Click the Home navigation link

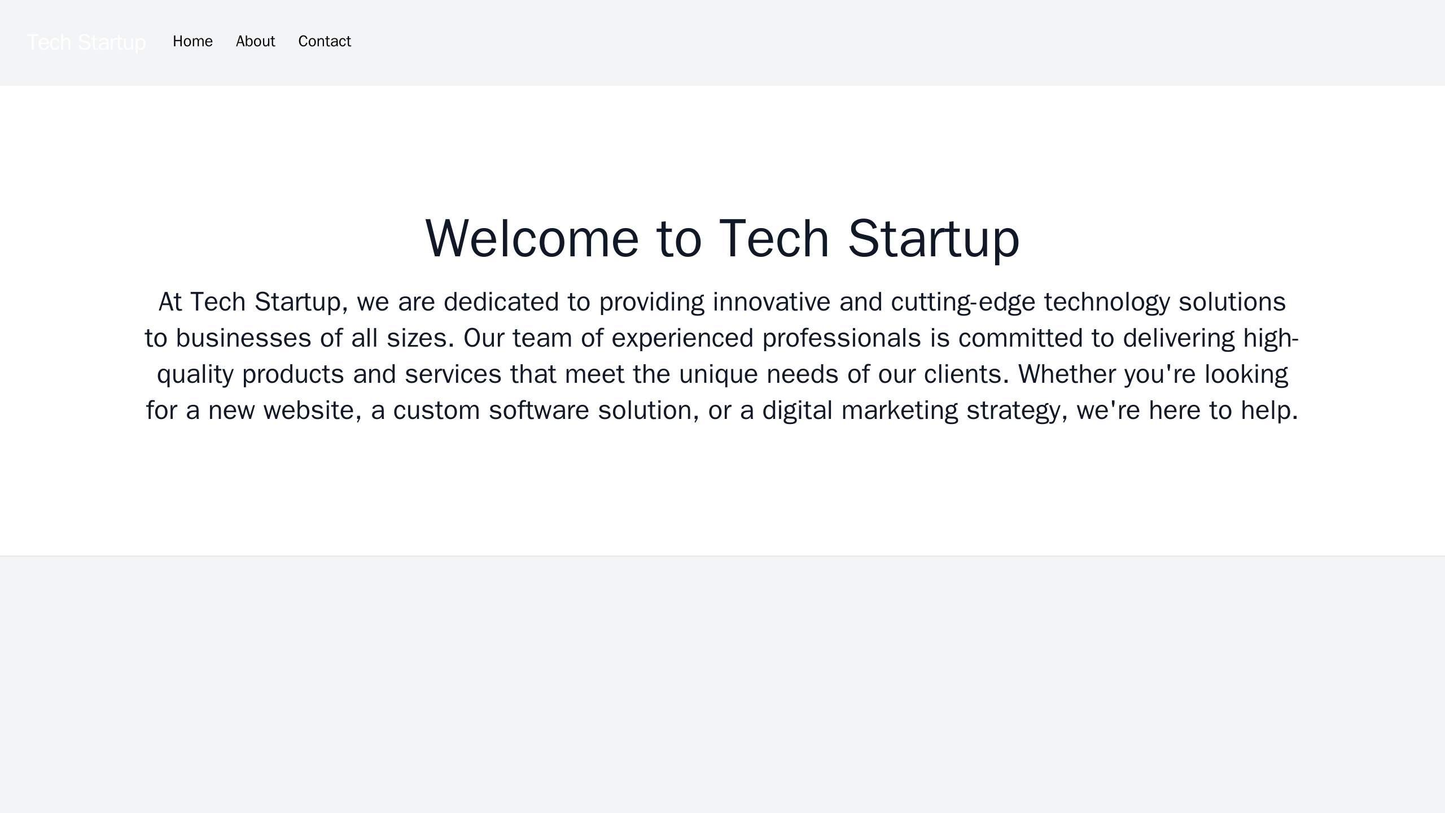193,41
